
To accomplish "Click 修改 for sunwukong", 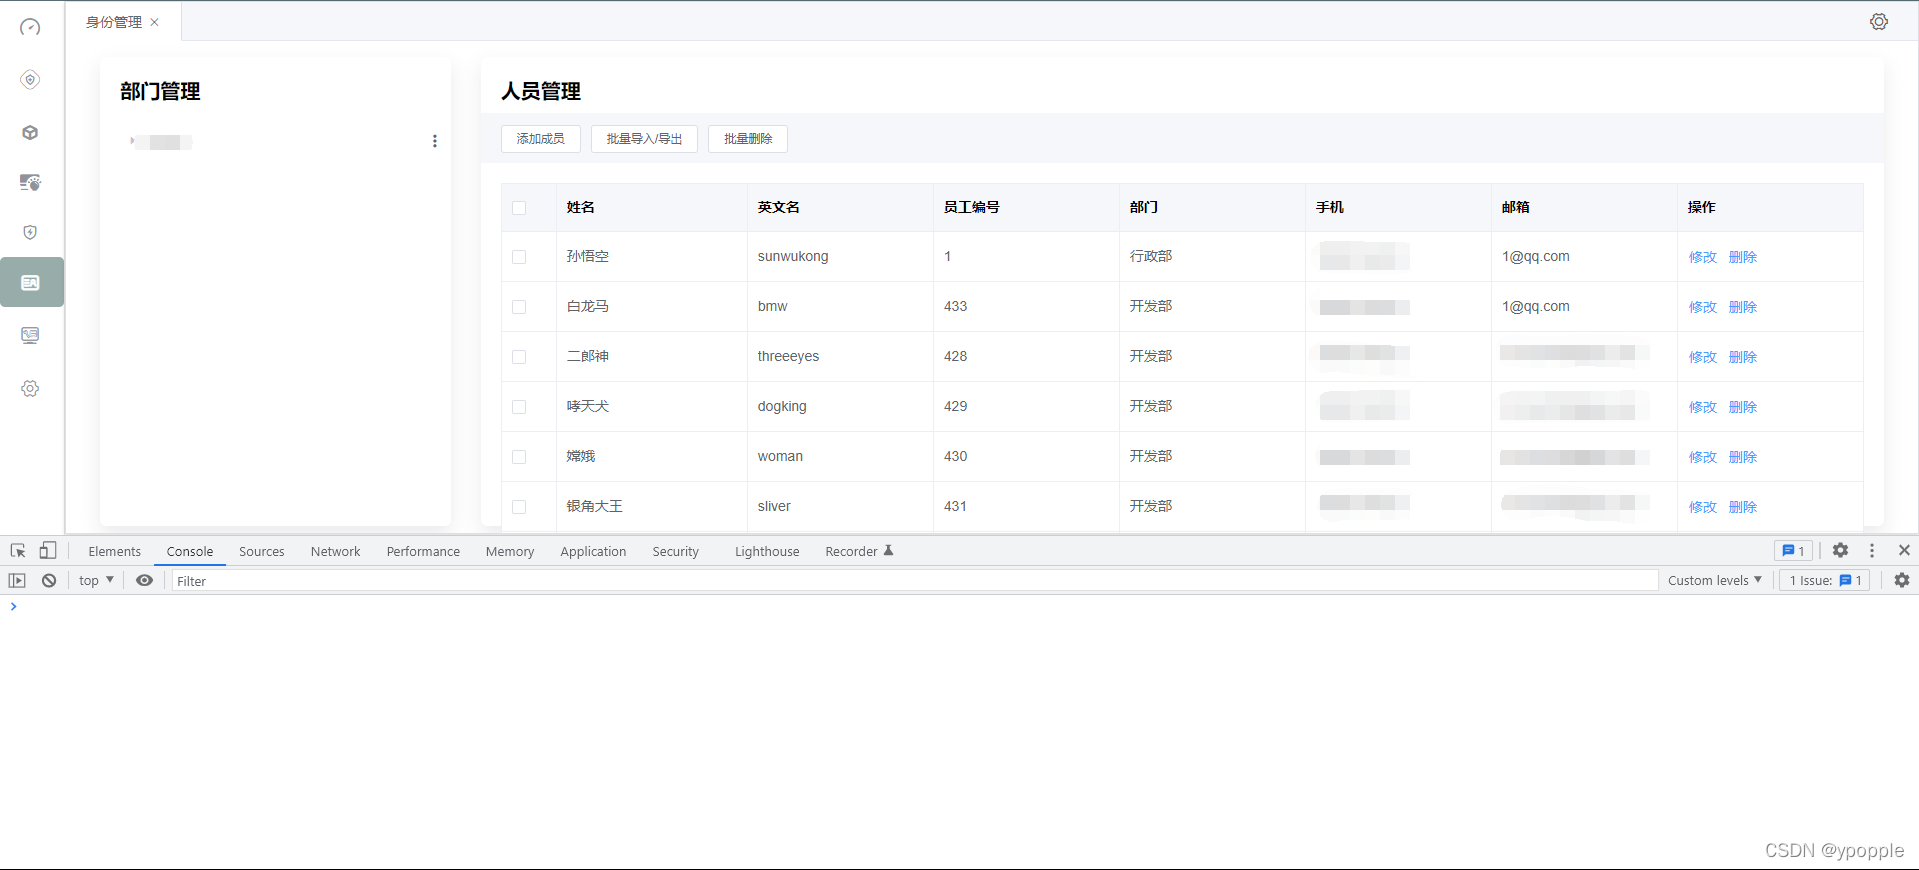I will click(1702, 257).
